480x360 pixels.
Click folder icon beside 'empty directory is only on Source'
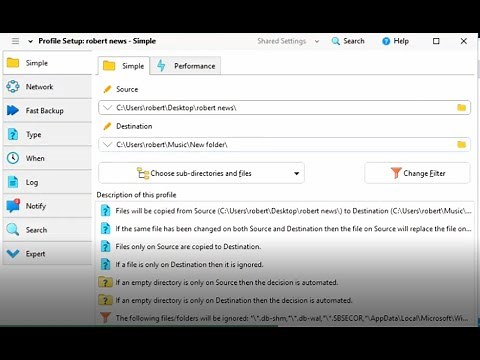[105, 282]
